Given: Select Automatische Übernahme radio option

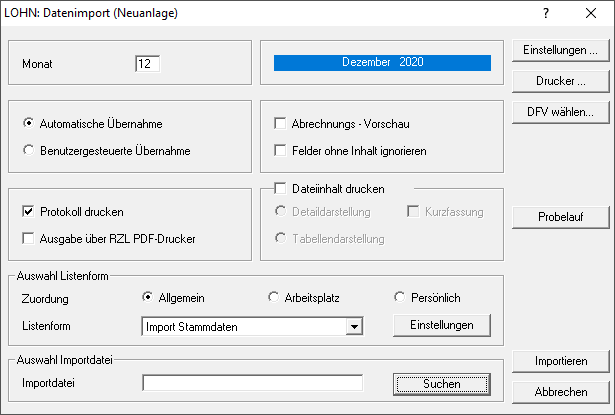Looking at the screenshot, I should click(x=28, y=124).
